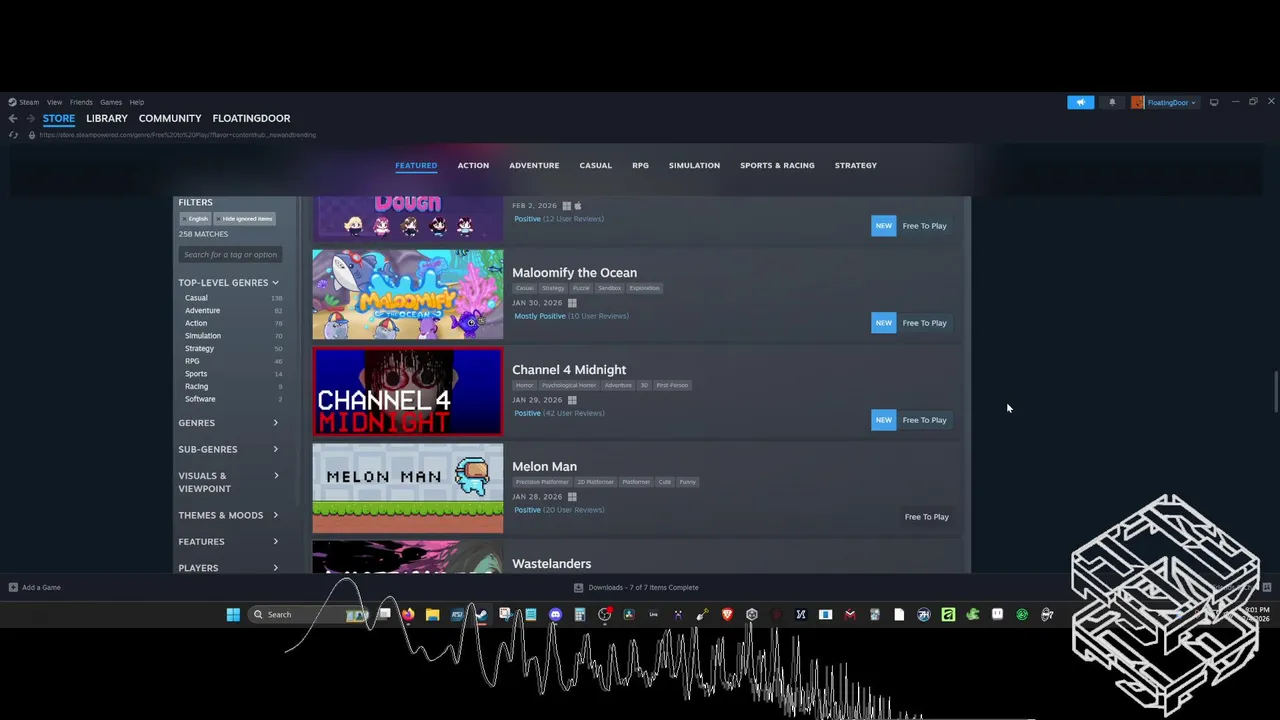Filter by the Software genre
1280x720 pixels.
pyautogui.click(x=233, y=399)
